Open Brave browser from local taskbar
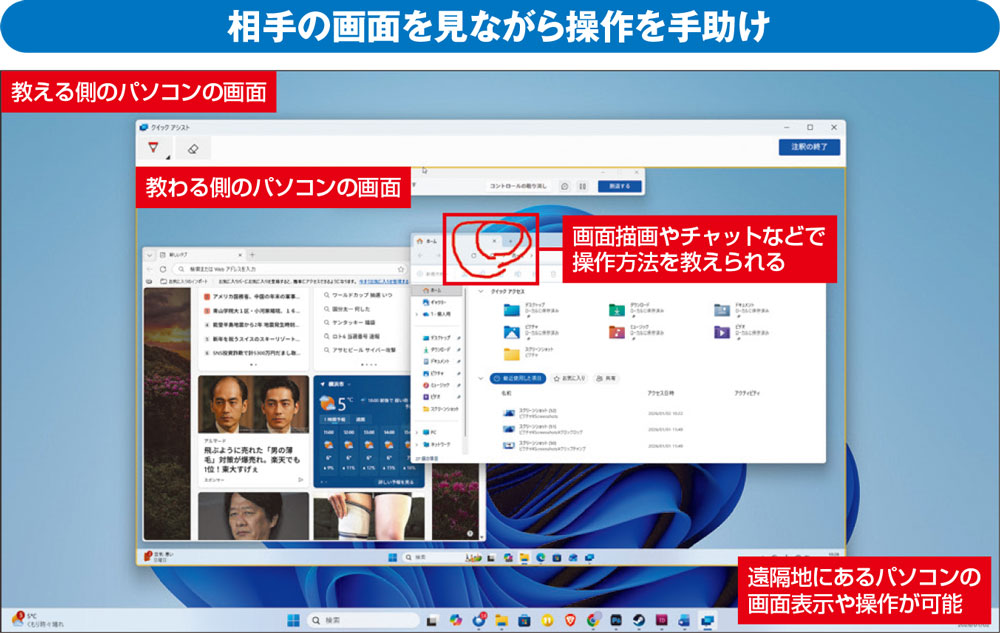1000x633 pixels. pos(570,620)
